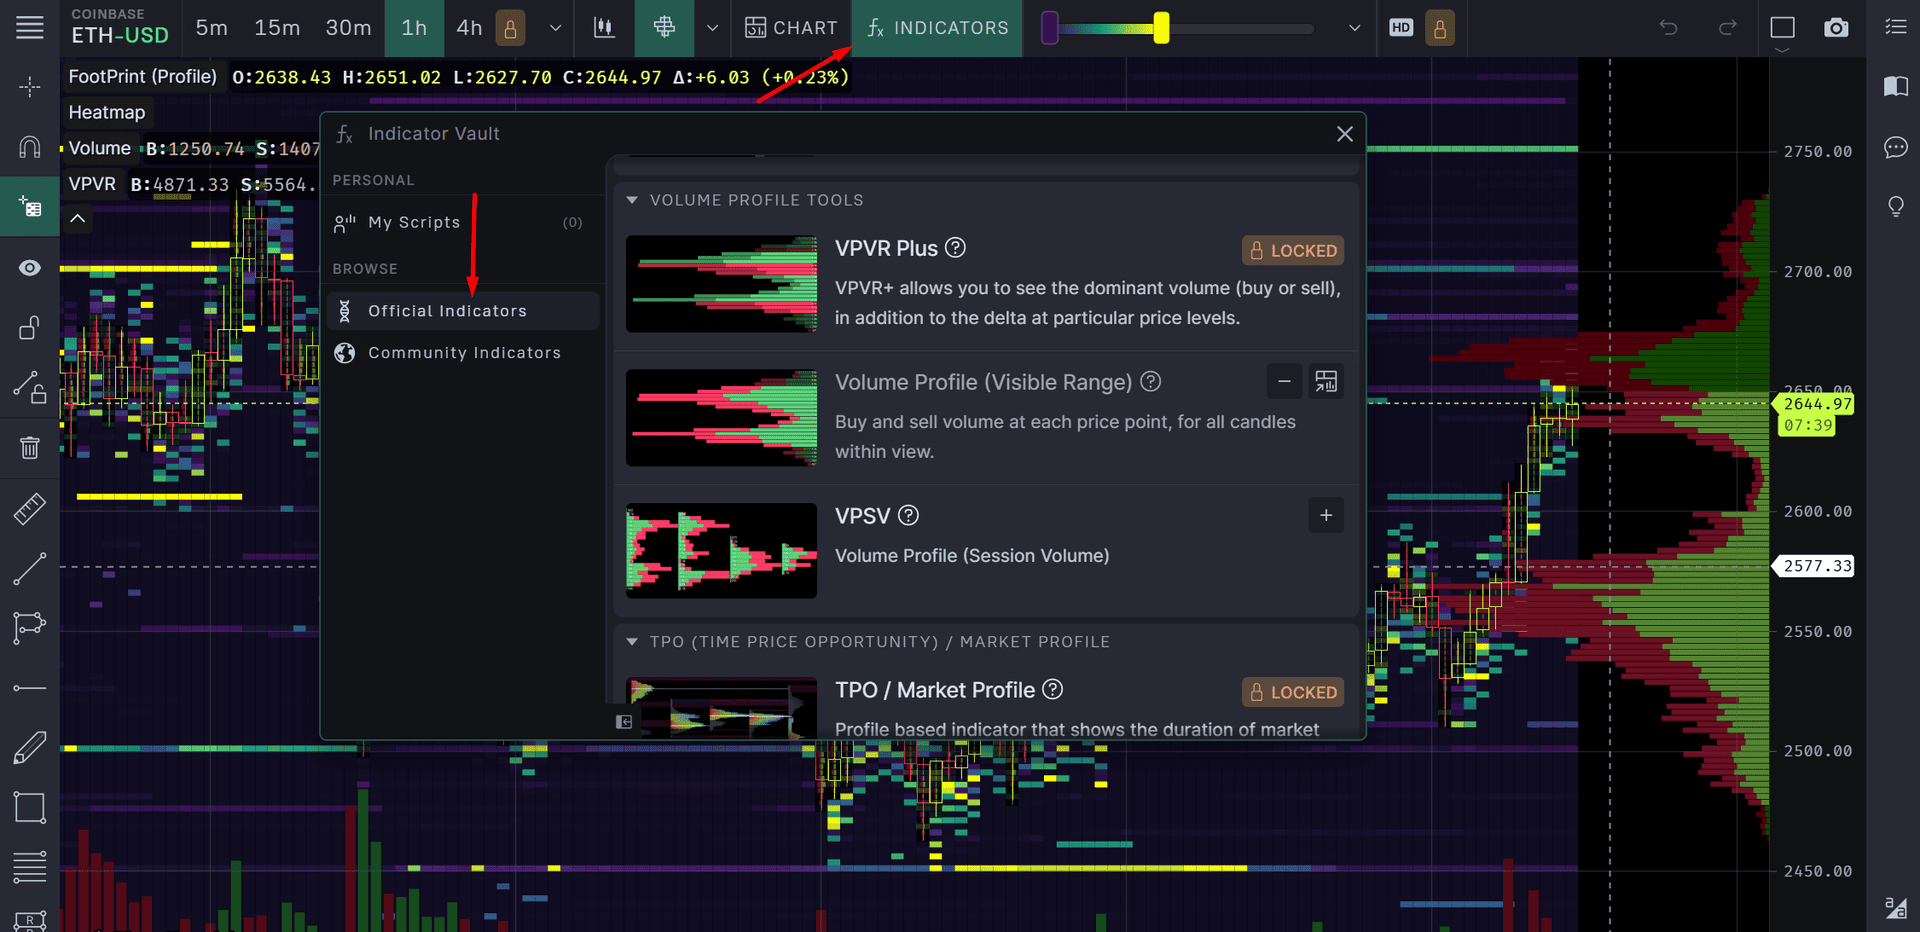Screen dimensions: 1920x932
Task: Select the 4h timeframe
Action: click(x=469, y=28)
